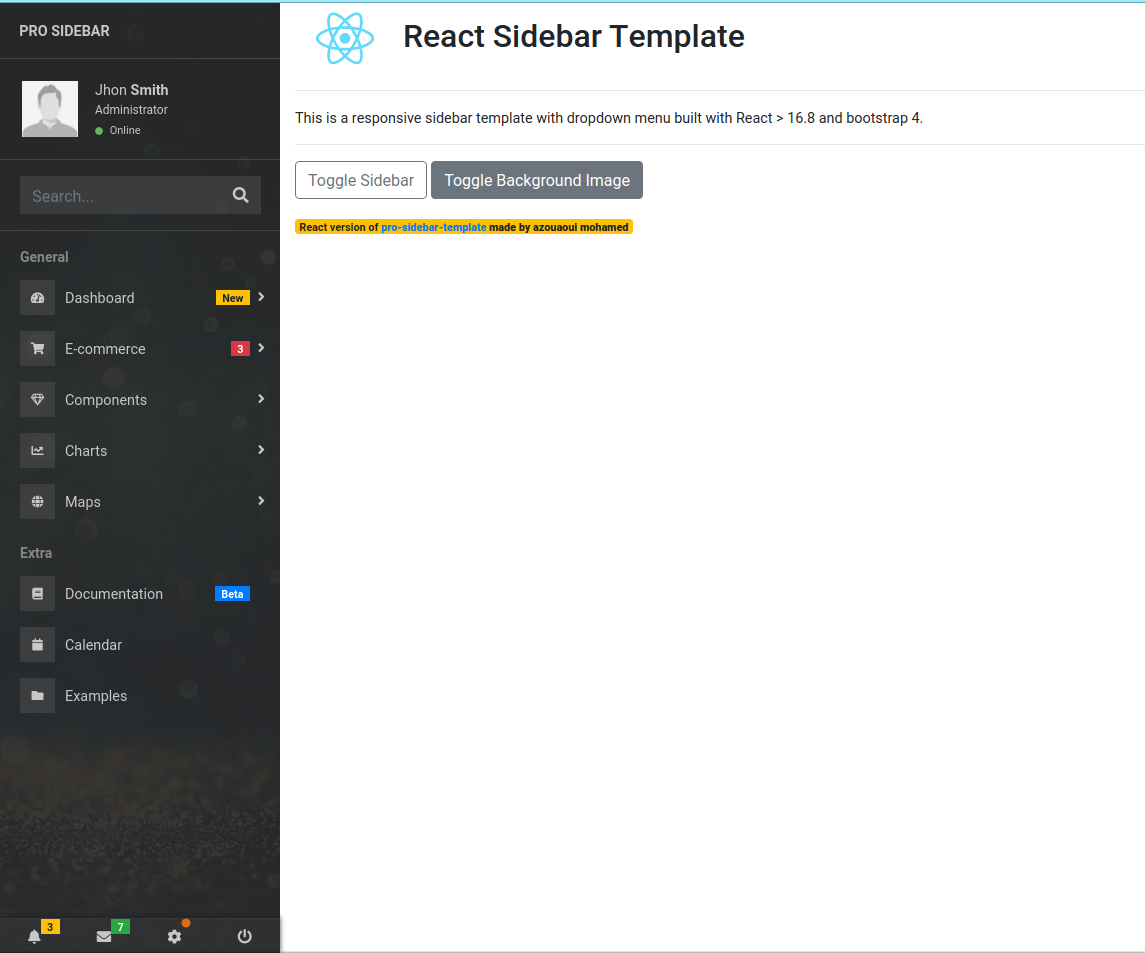1145x953 pixels.
Task: Click the Extra section header
Action: (36, 553)
